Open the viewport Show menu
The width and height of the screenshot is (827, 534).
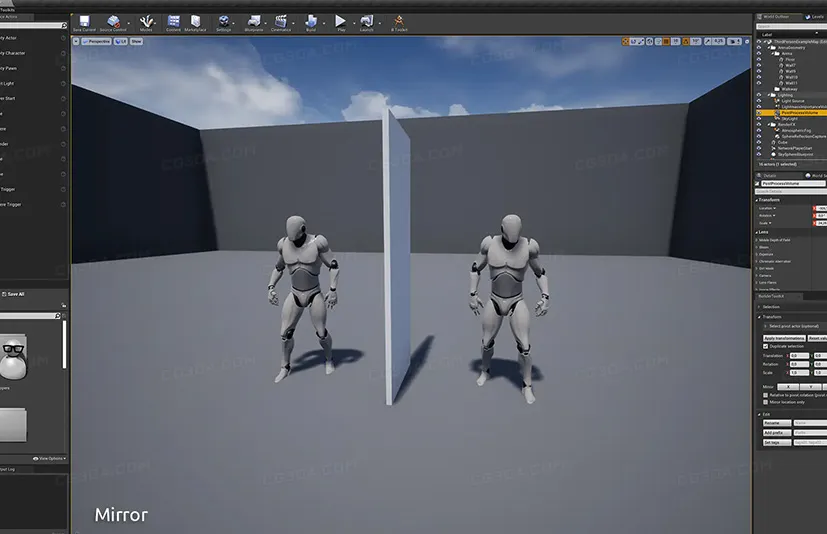point(137,41)
